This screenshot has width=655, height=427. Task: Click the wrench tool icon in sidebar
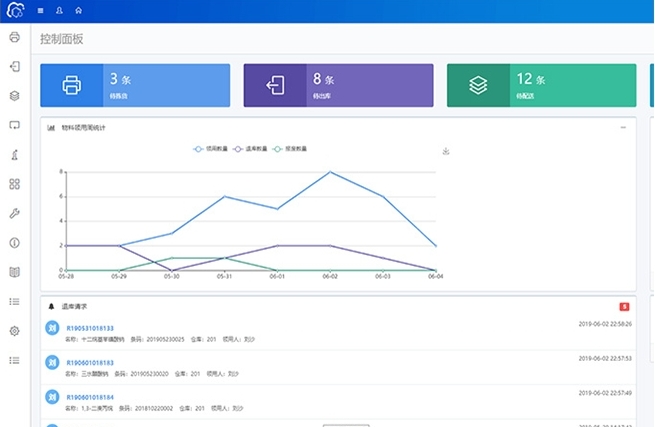pyautogui.click(x=14, y=213)
